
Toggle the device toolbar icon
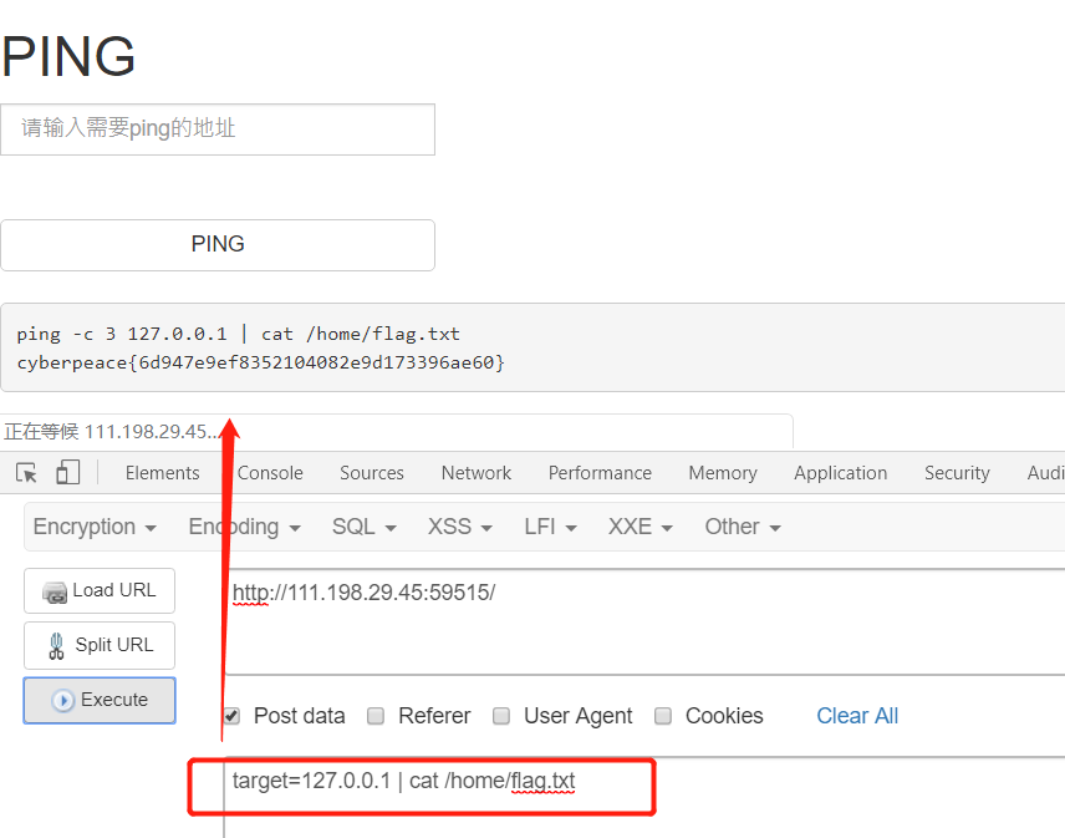point(68,472)
